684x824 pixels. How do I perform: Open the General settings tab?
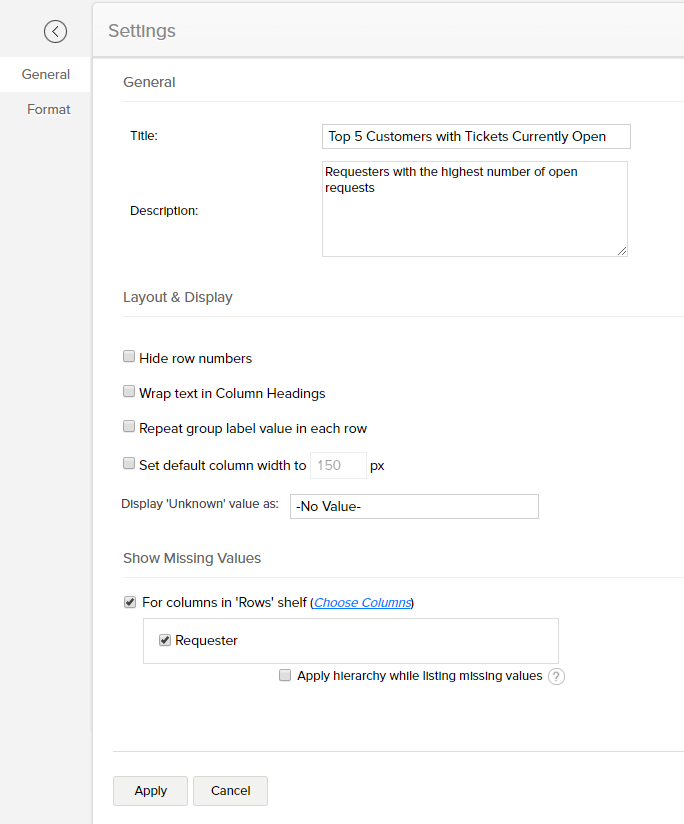[x=45, y=74]
